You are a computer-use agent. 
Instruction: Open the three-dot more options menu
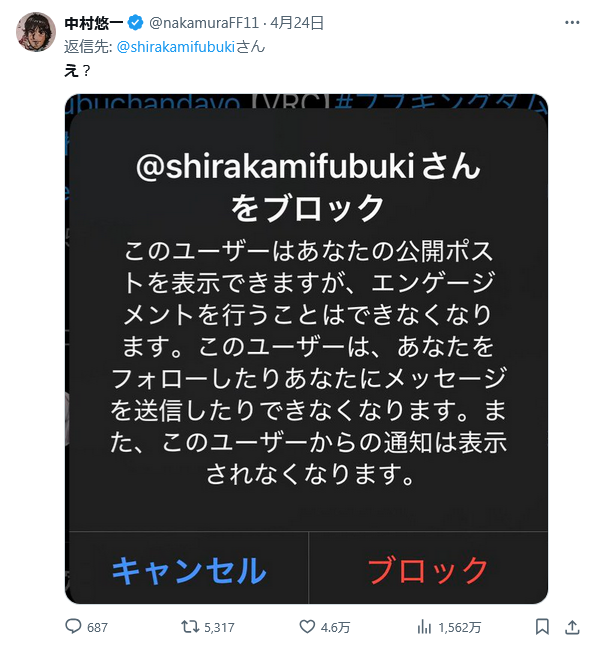pyautogui.click(x=572, y=23)
